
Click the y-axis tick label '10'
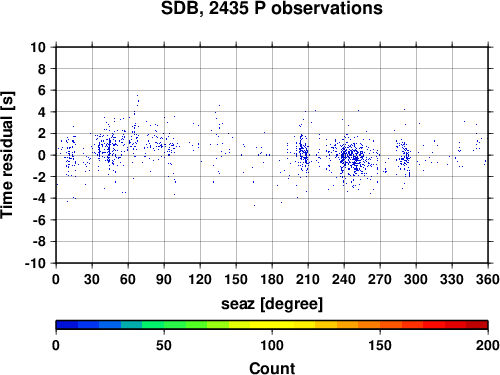pos(38,47)
